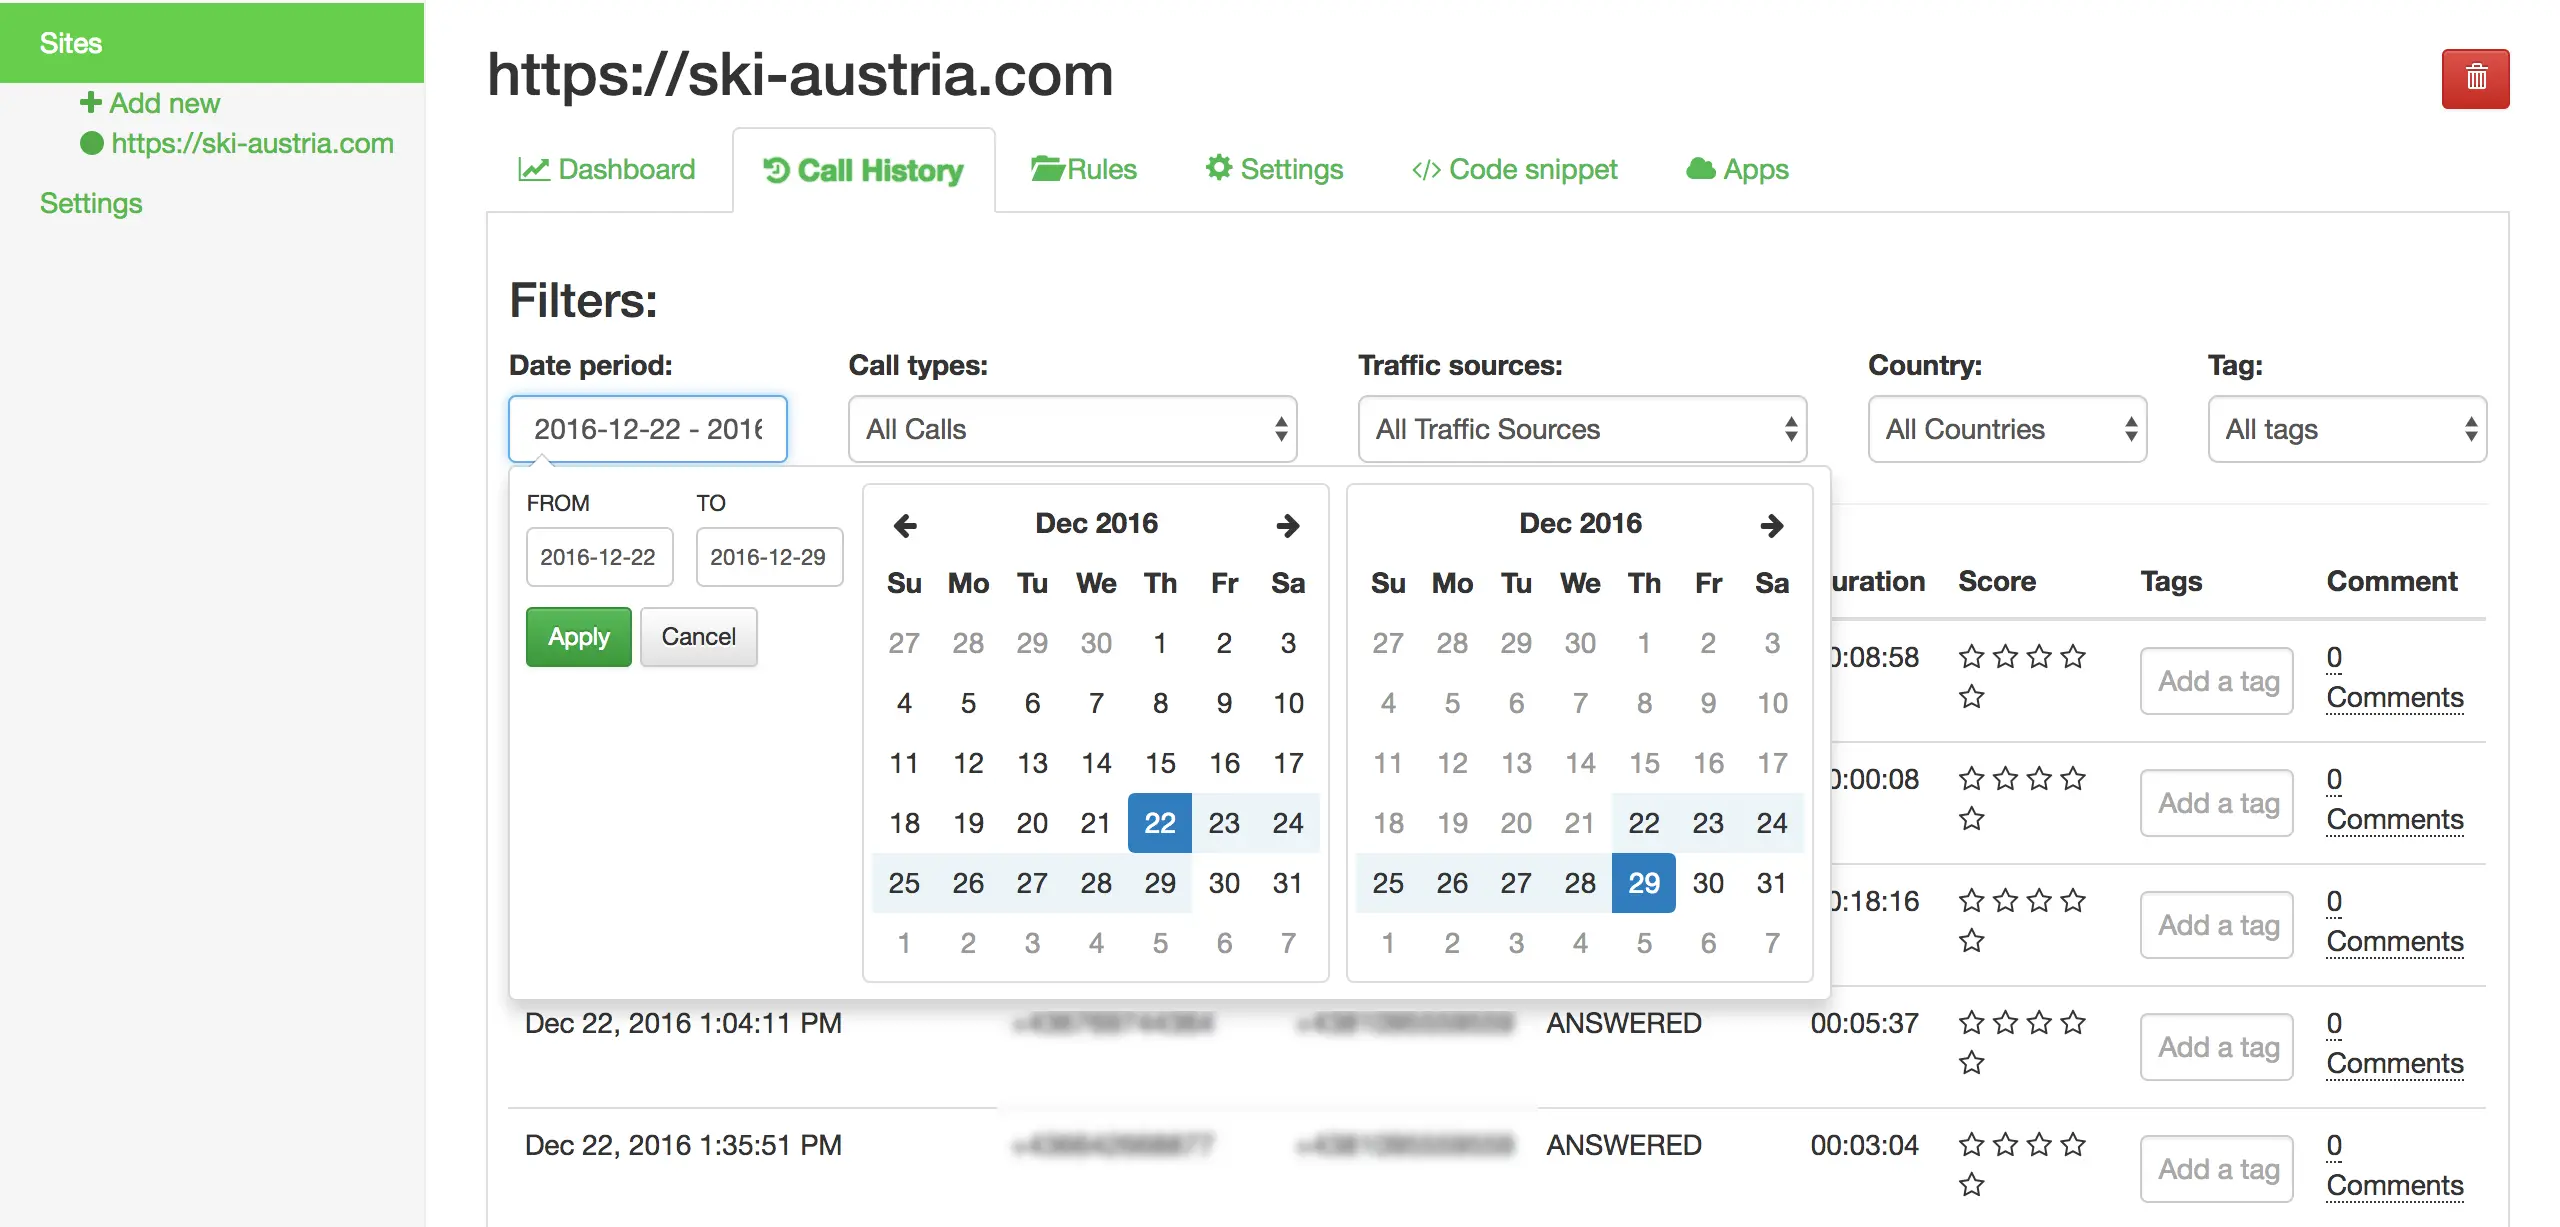Click the Dec 22, 2016 1:04:11 PM timestamp
The width and height of the screenshot is (2560, 1227).
click(x=683, y=1023)
